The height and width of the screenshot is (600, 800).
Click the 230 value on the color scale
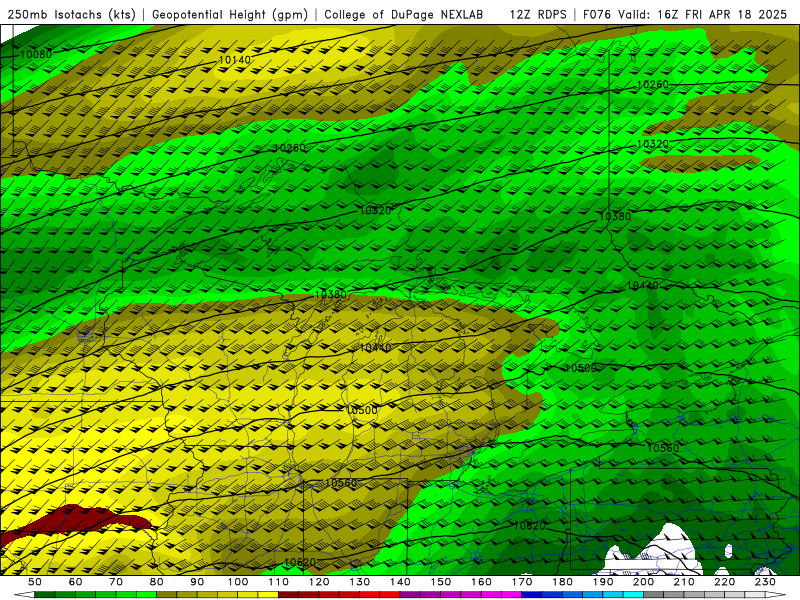(765, 582)
